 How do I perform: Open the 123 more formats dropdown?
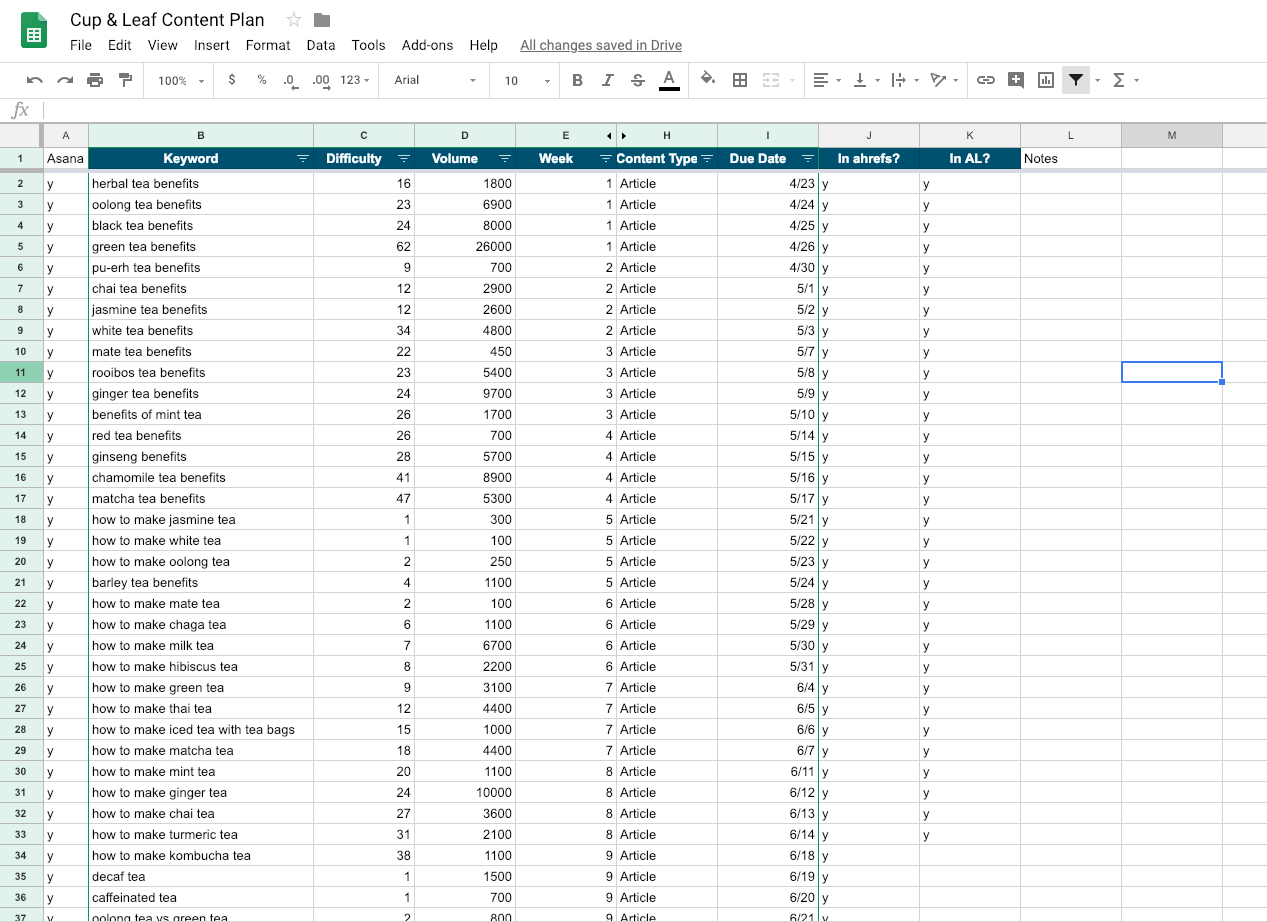(355, 80)
